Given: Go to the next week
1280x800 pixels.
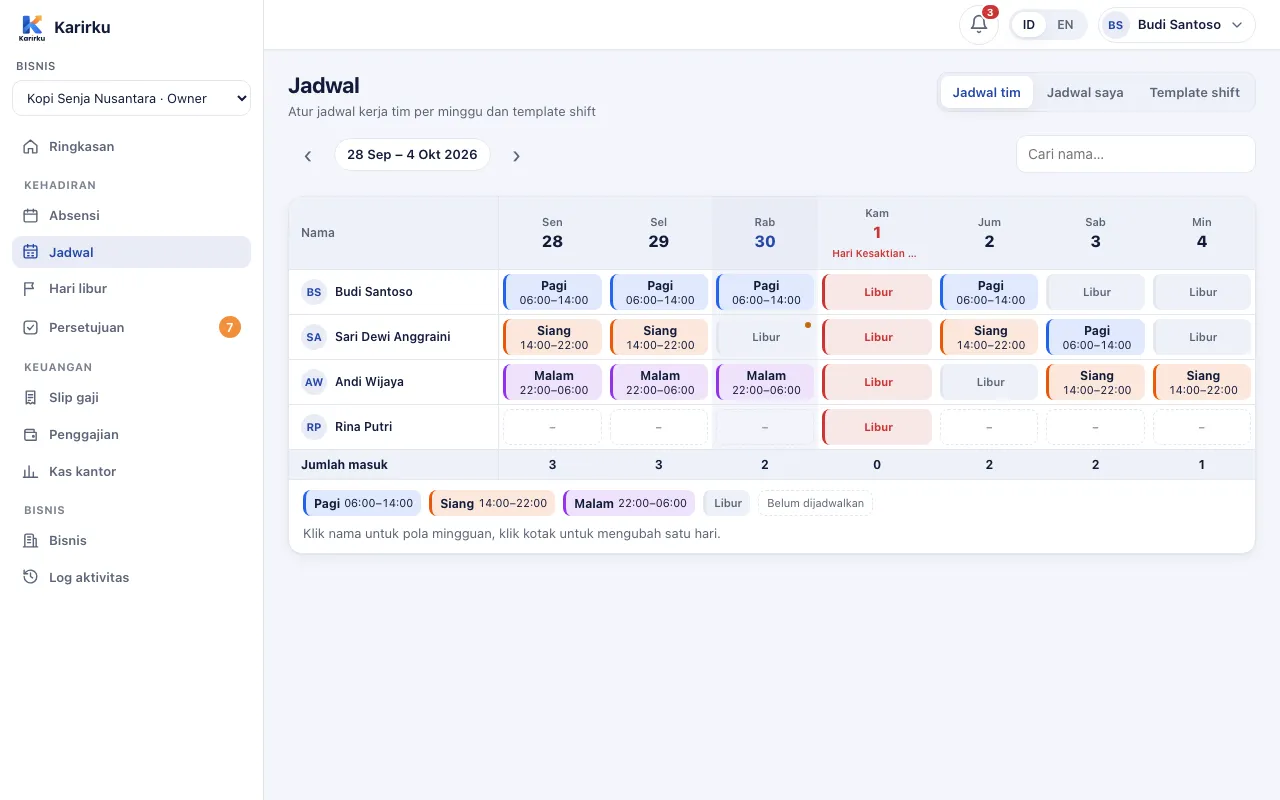Looking at the screenshot, I should click(x=516, y=156).
